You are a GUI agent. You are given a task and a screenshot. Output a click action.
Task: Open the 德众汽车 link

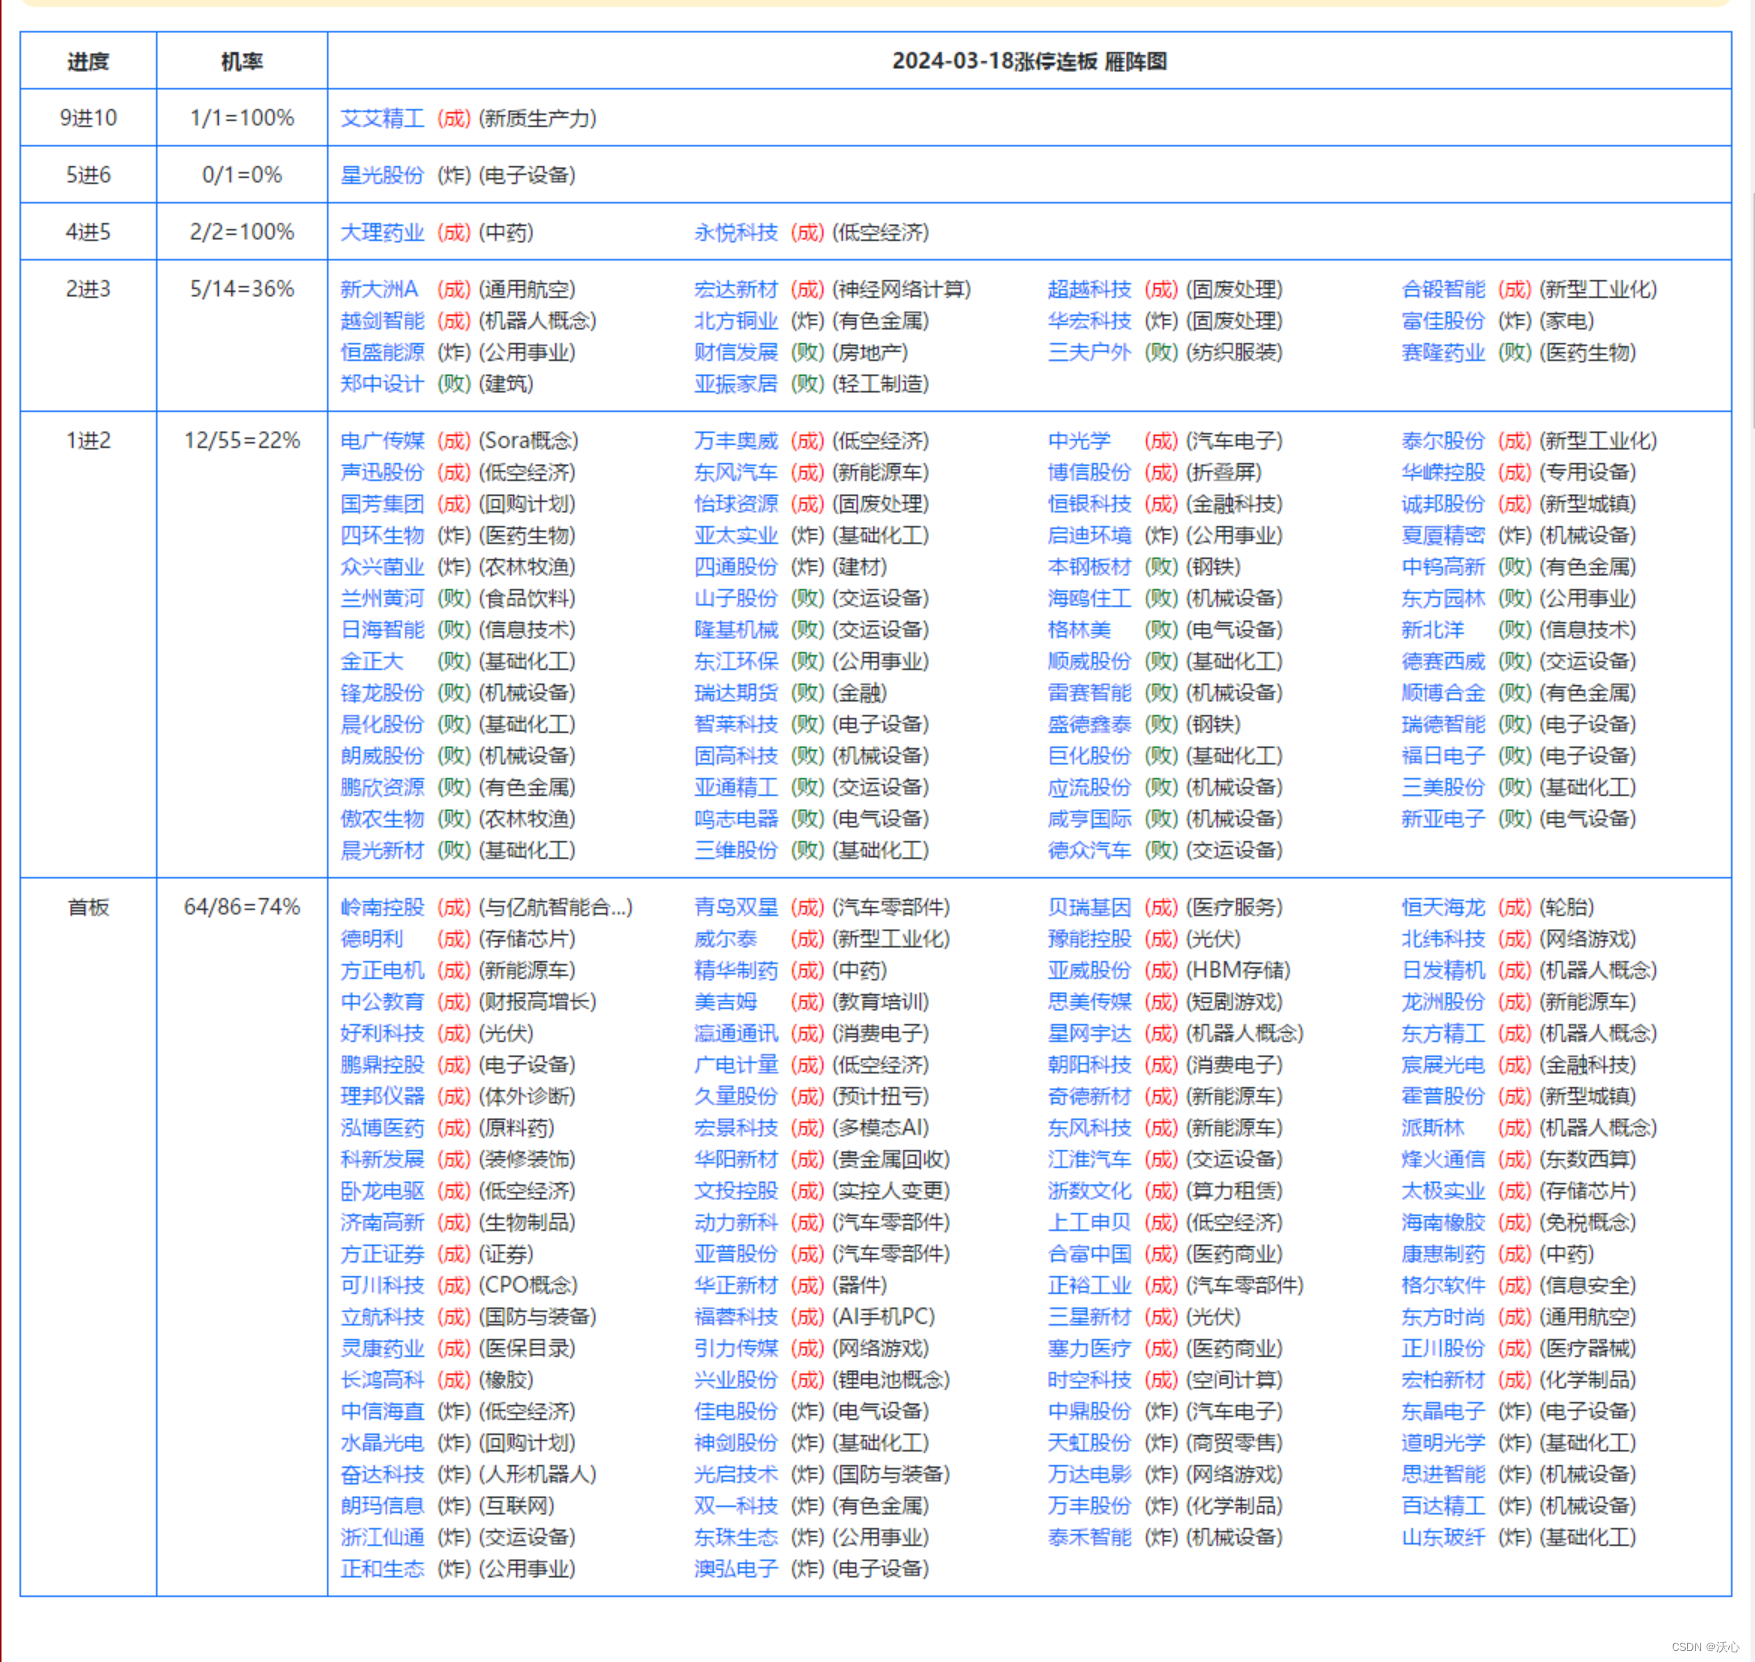[x=1090, y=850]
